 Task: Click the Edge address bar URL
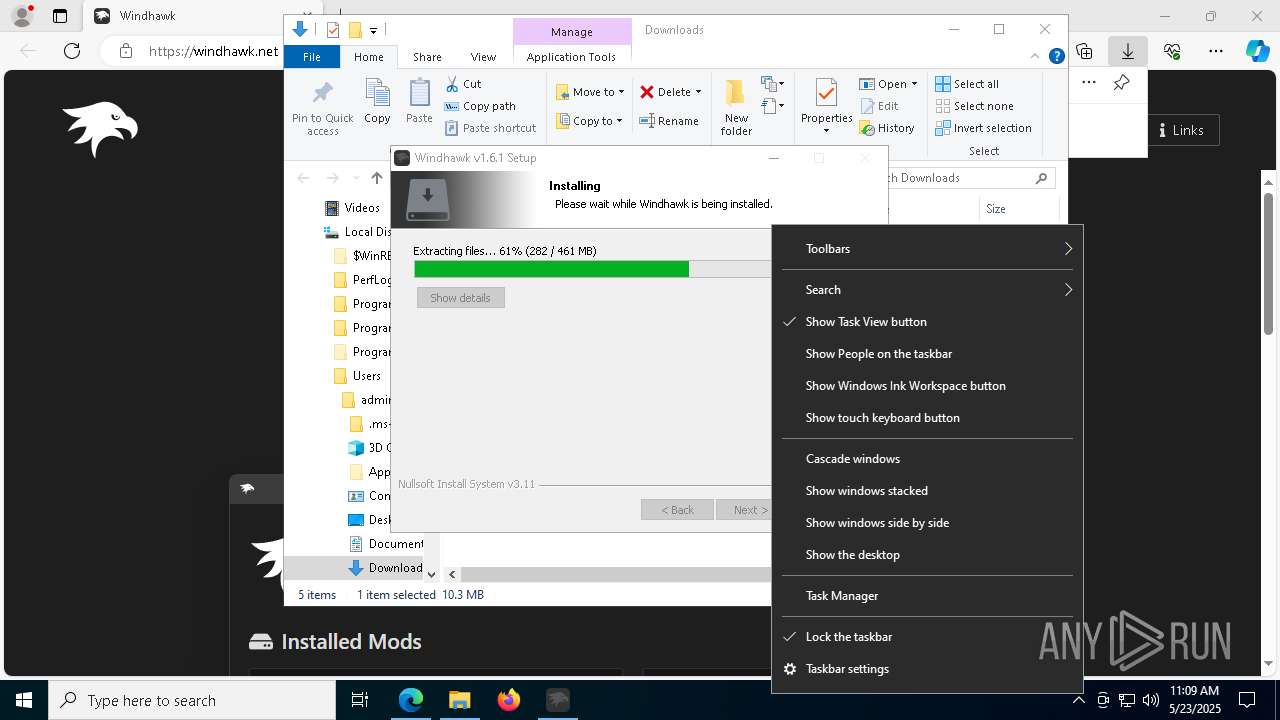213,51
